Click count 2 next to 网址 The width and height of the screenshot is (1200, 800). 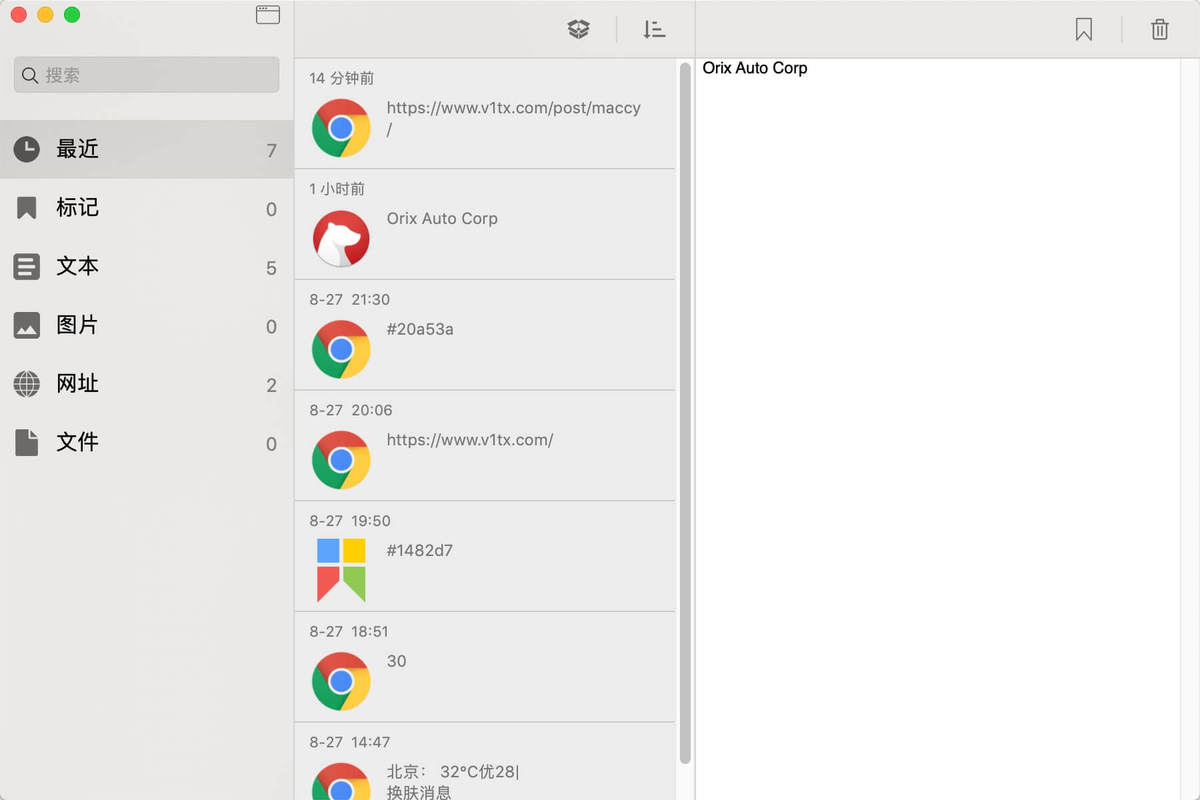tap(271, 386)
